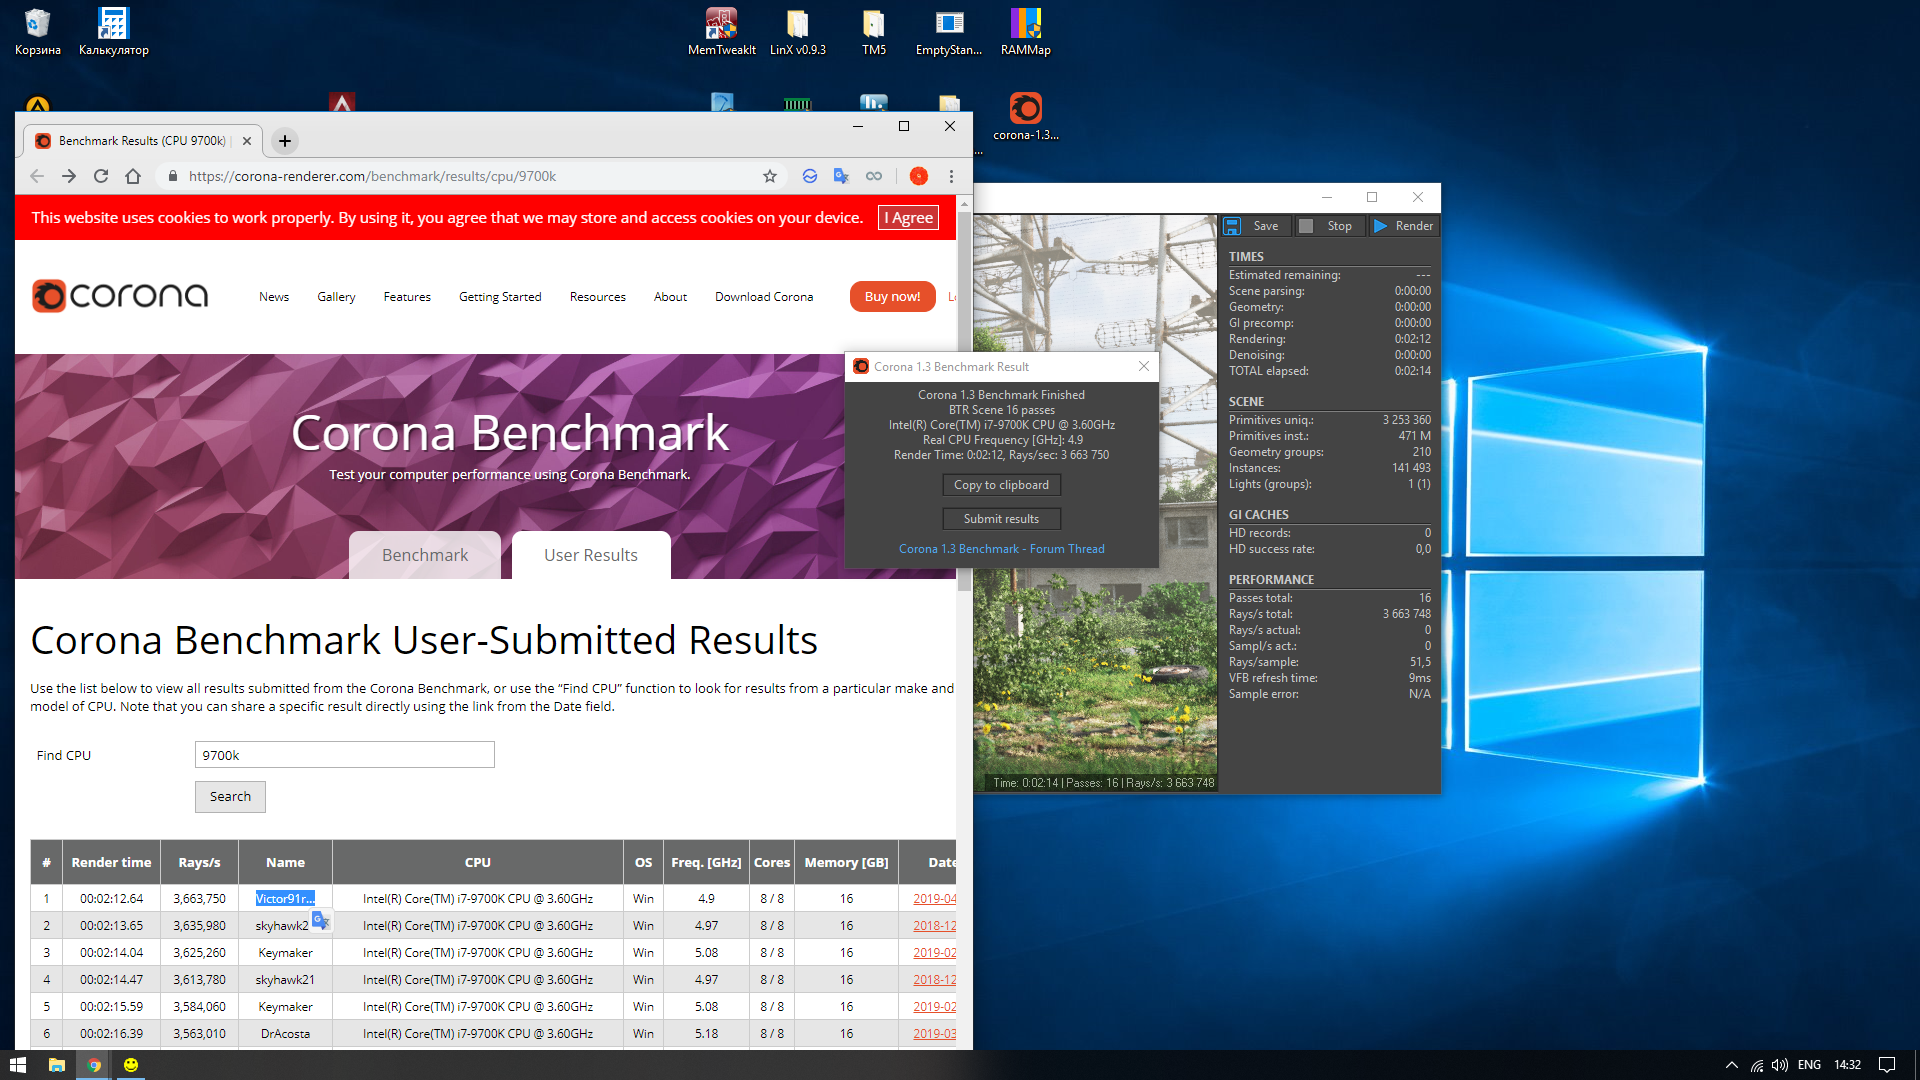Click the browser reload icon
Image resolution: width=1920 pixels, height=1080 pixels.
point(101,176)
